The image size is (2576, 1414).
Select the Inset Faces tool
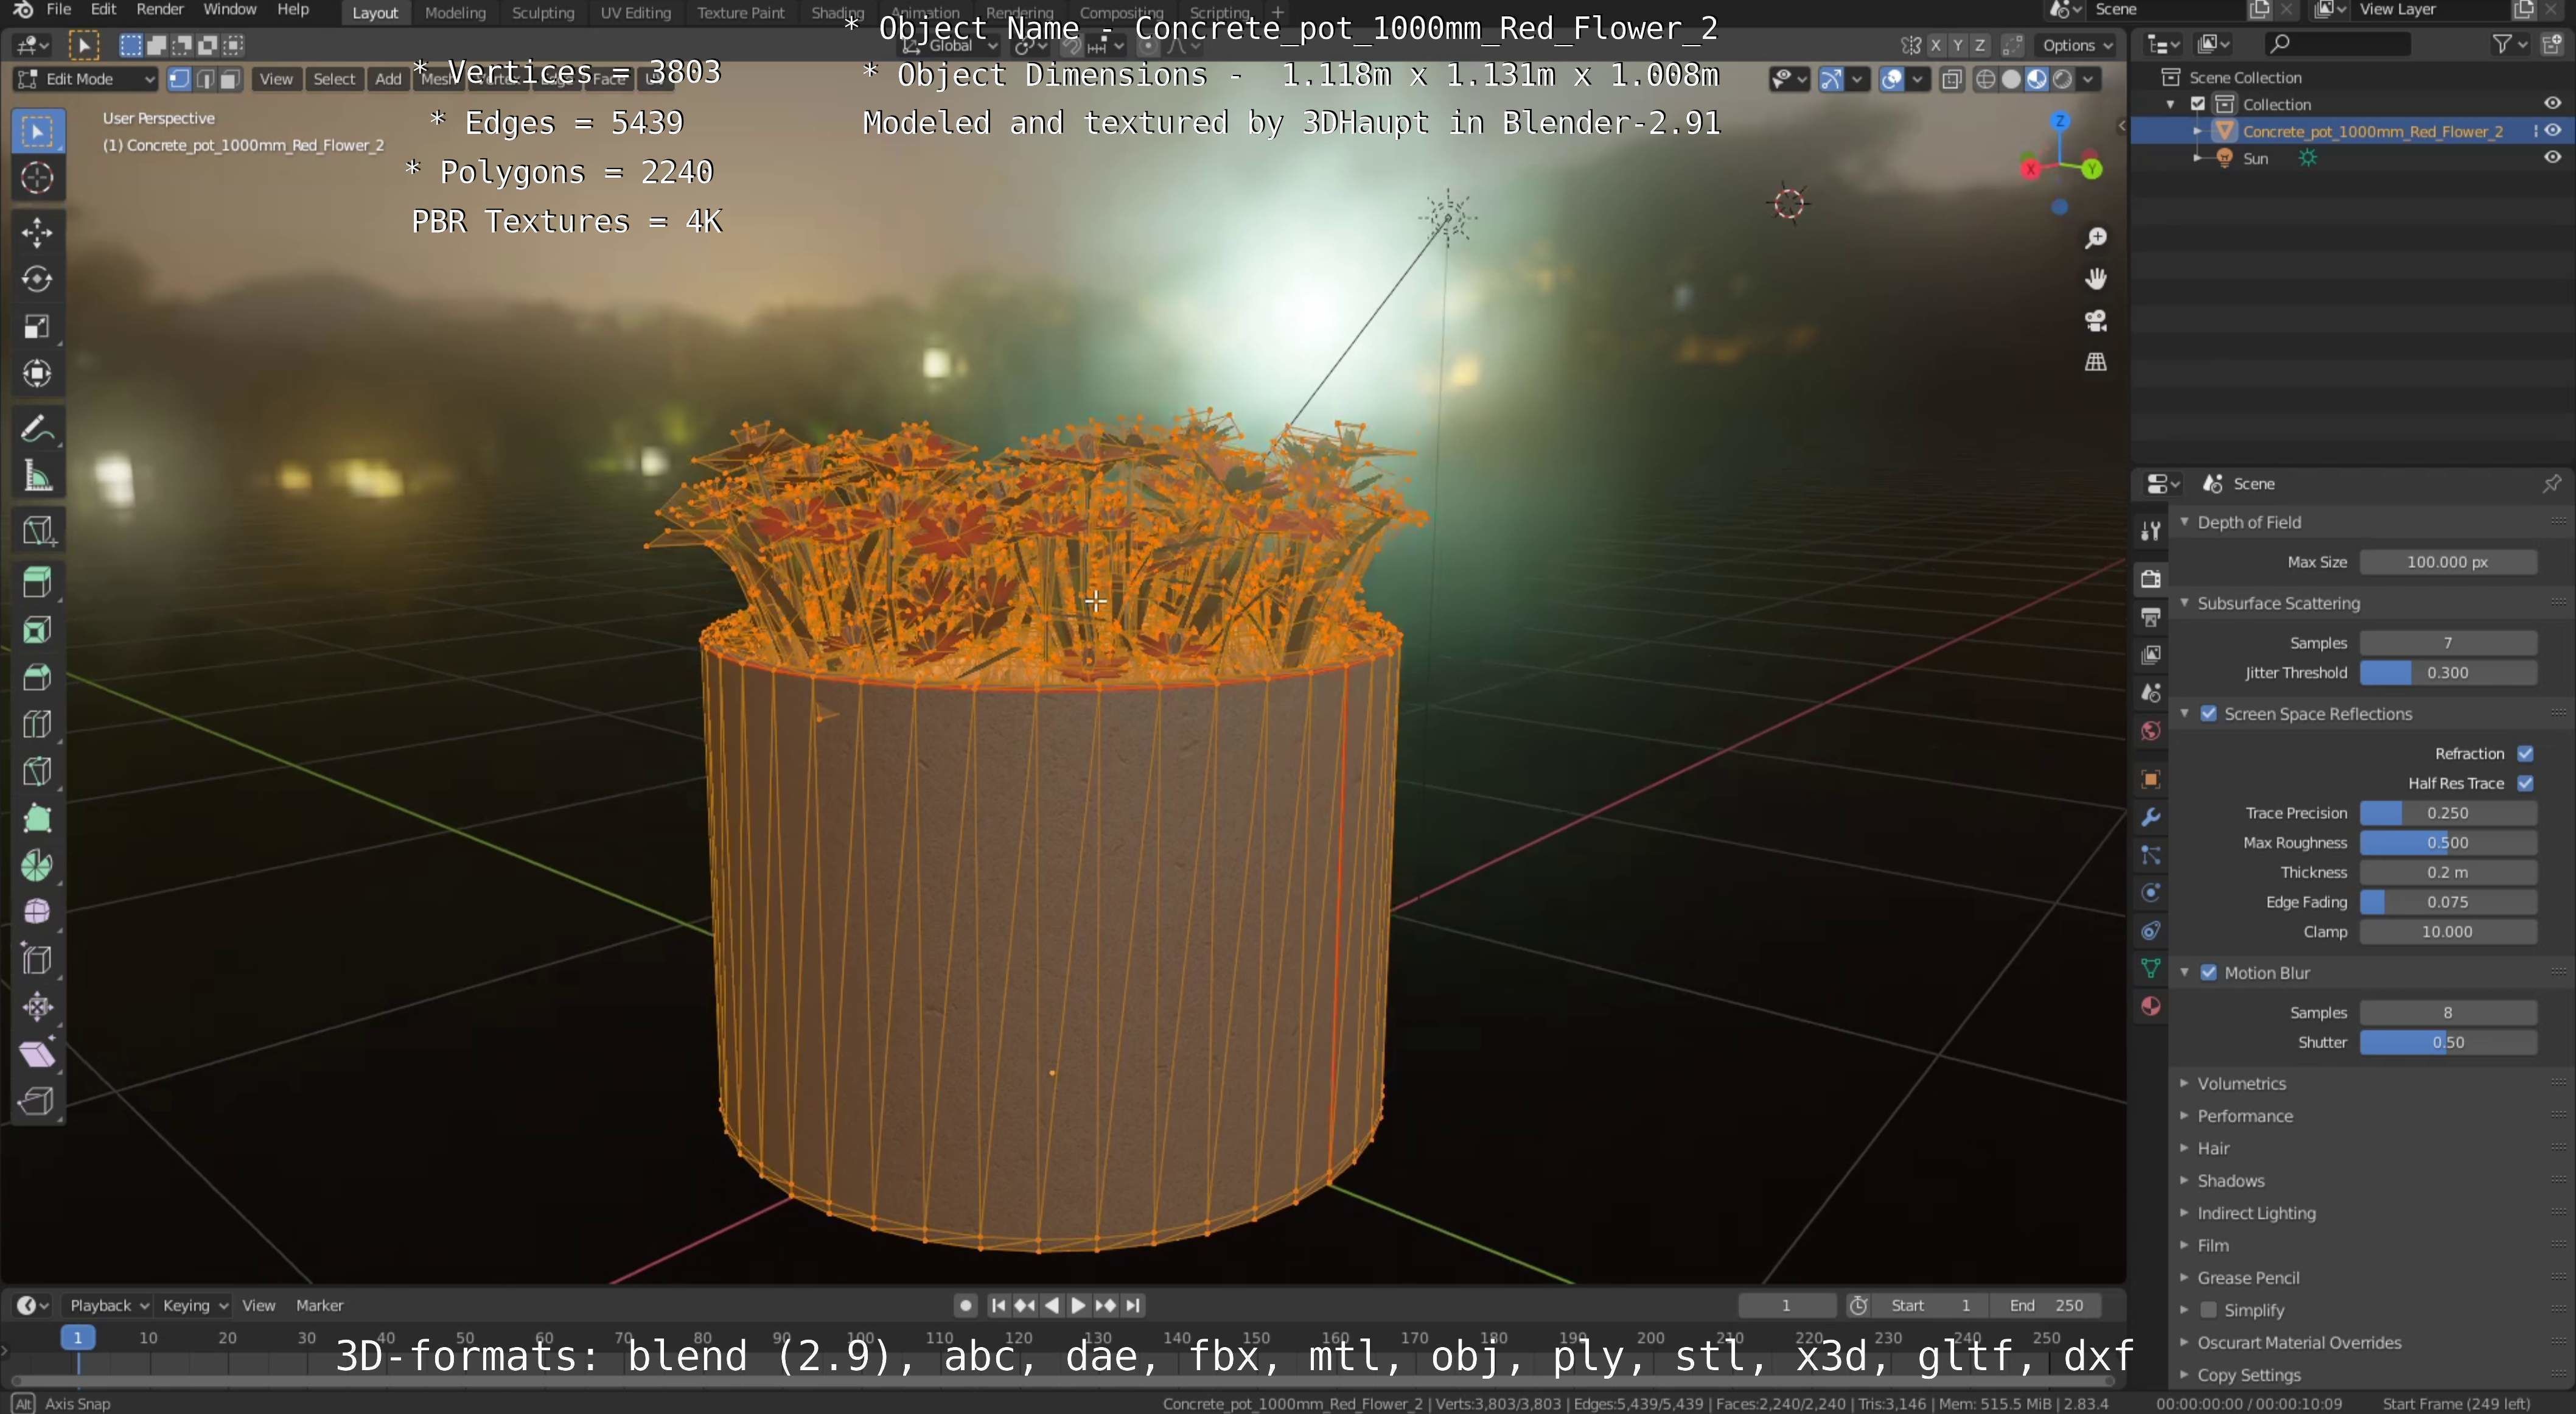coord(37,630)
